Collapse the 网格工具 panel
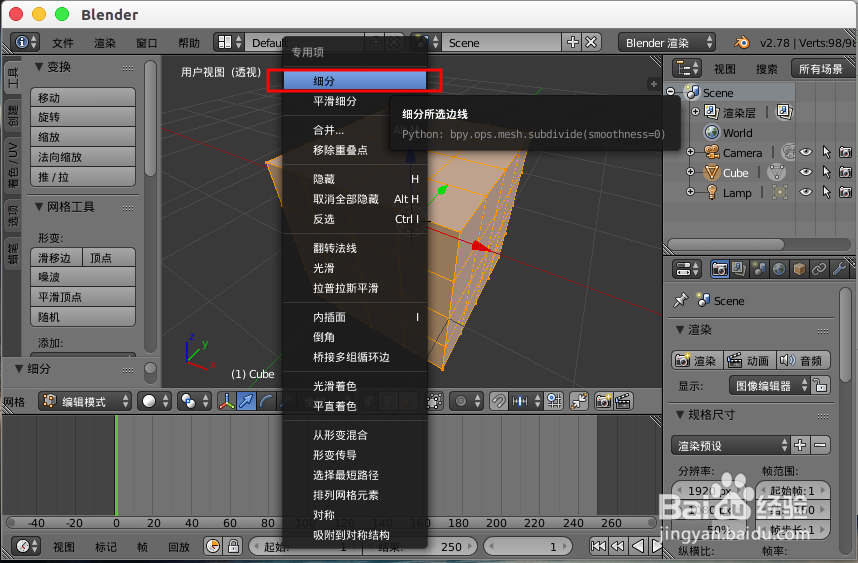The width and height of the screenshot is (858, 563). [39, 207]
